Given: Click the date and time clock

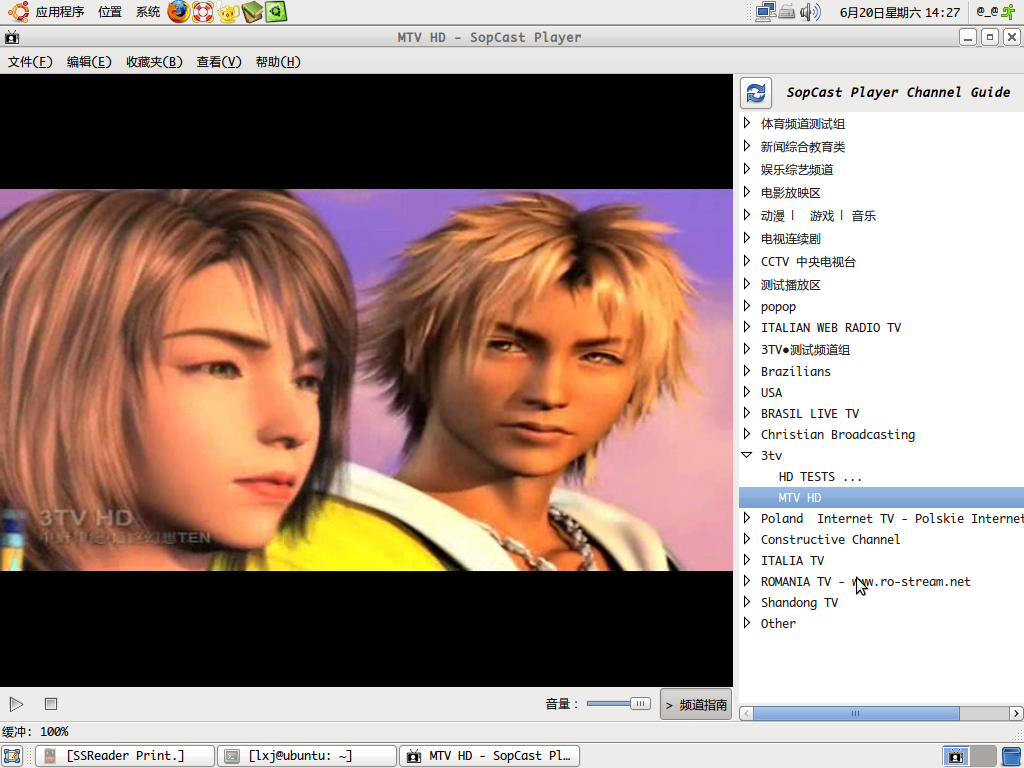Looking at the screenshot, I should coord(899,12).
